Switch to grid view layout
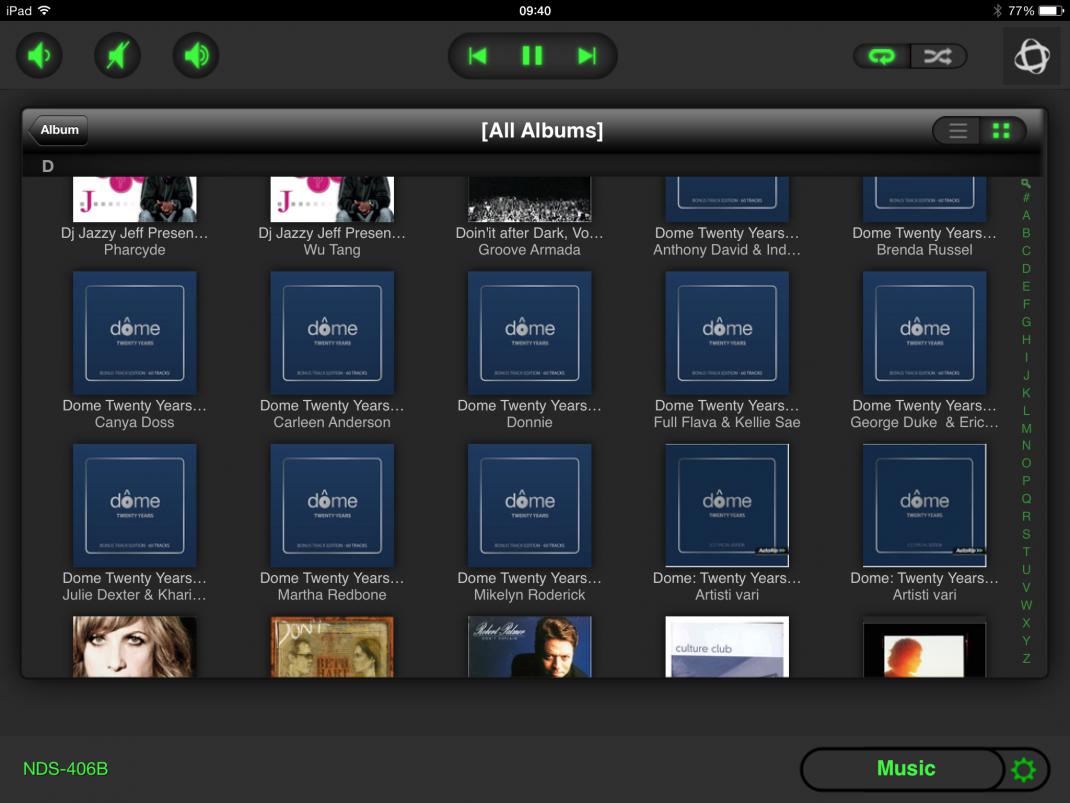 1000,131
